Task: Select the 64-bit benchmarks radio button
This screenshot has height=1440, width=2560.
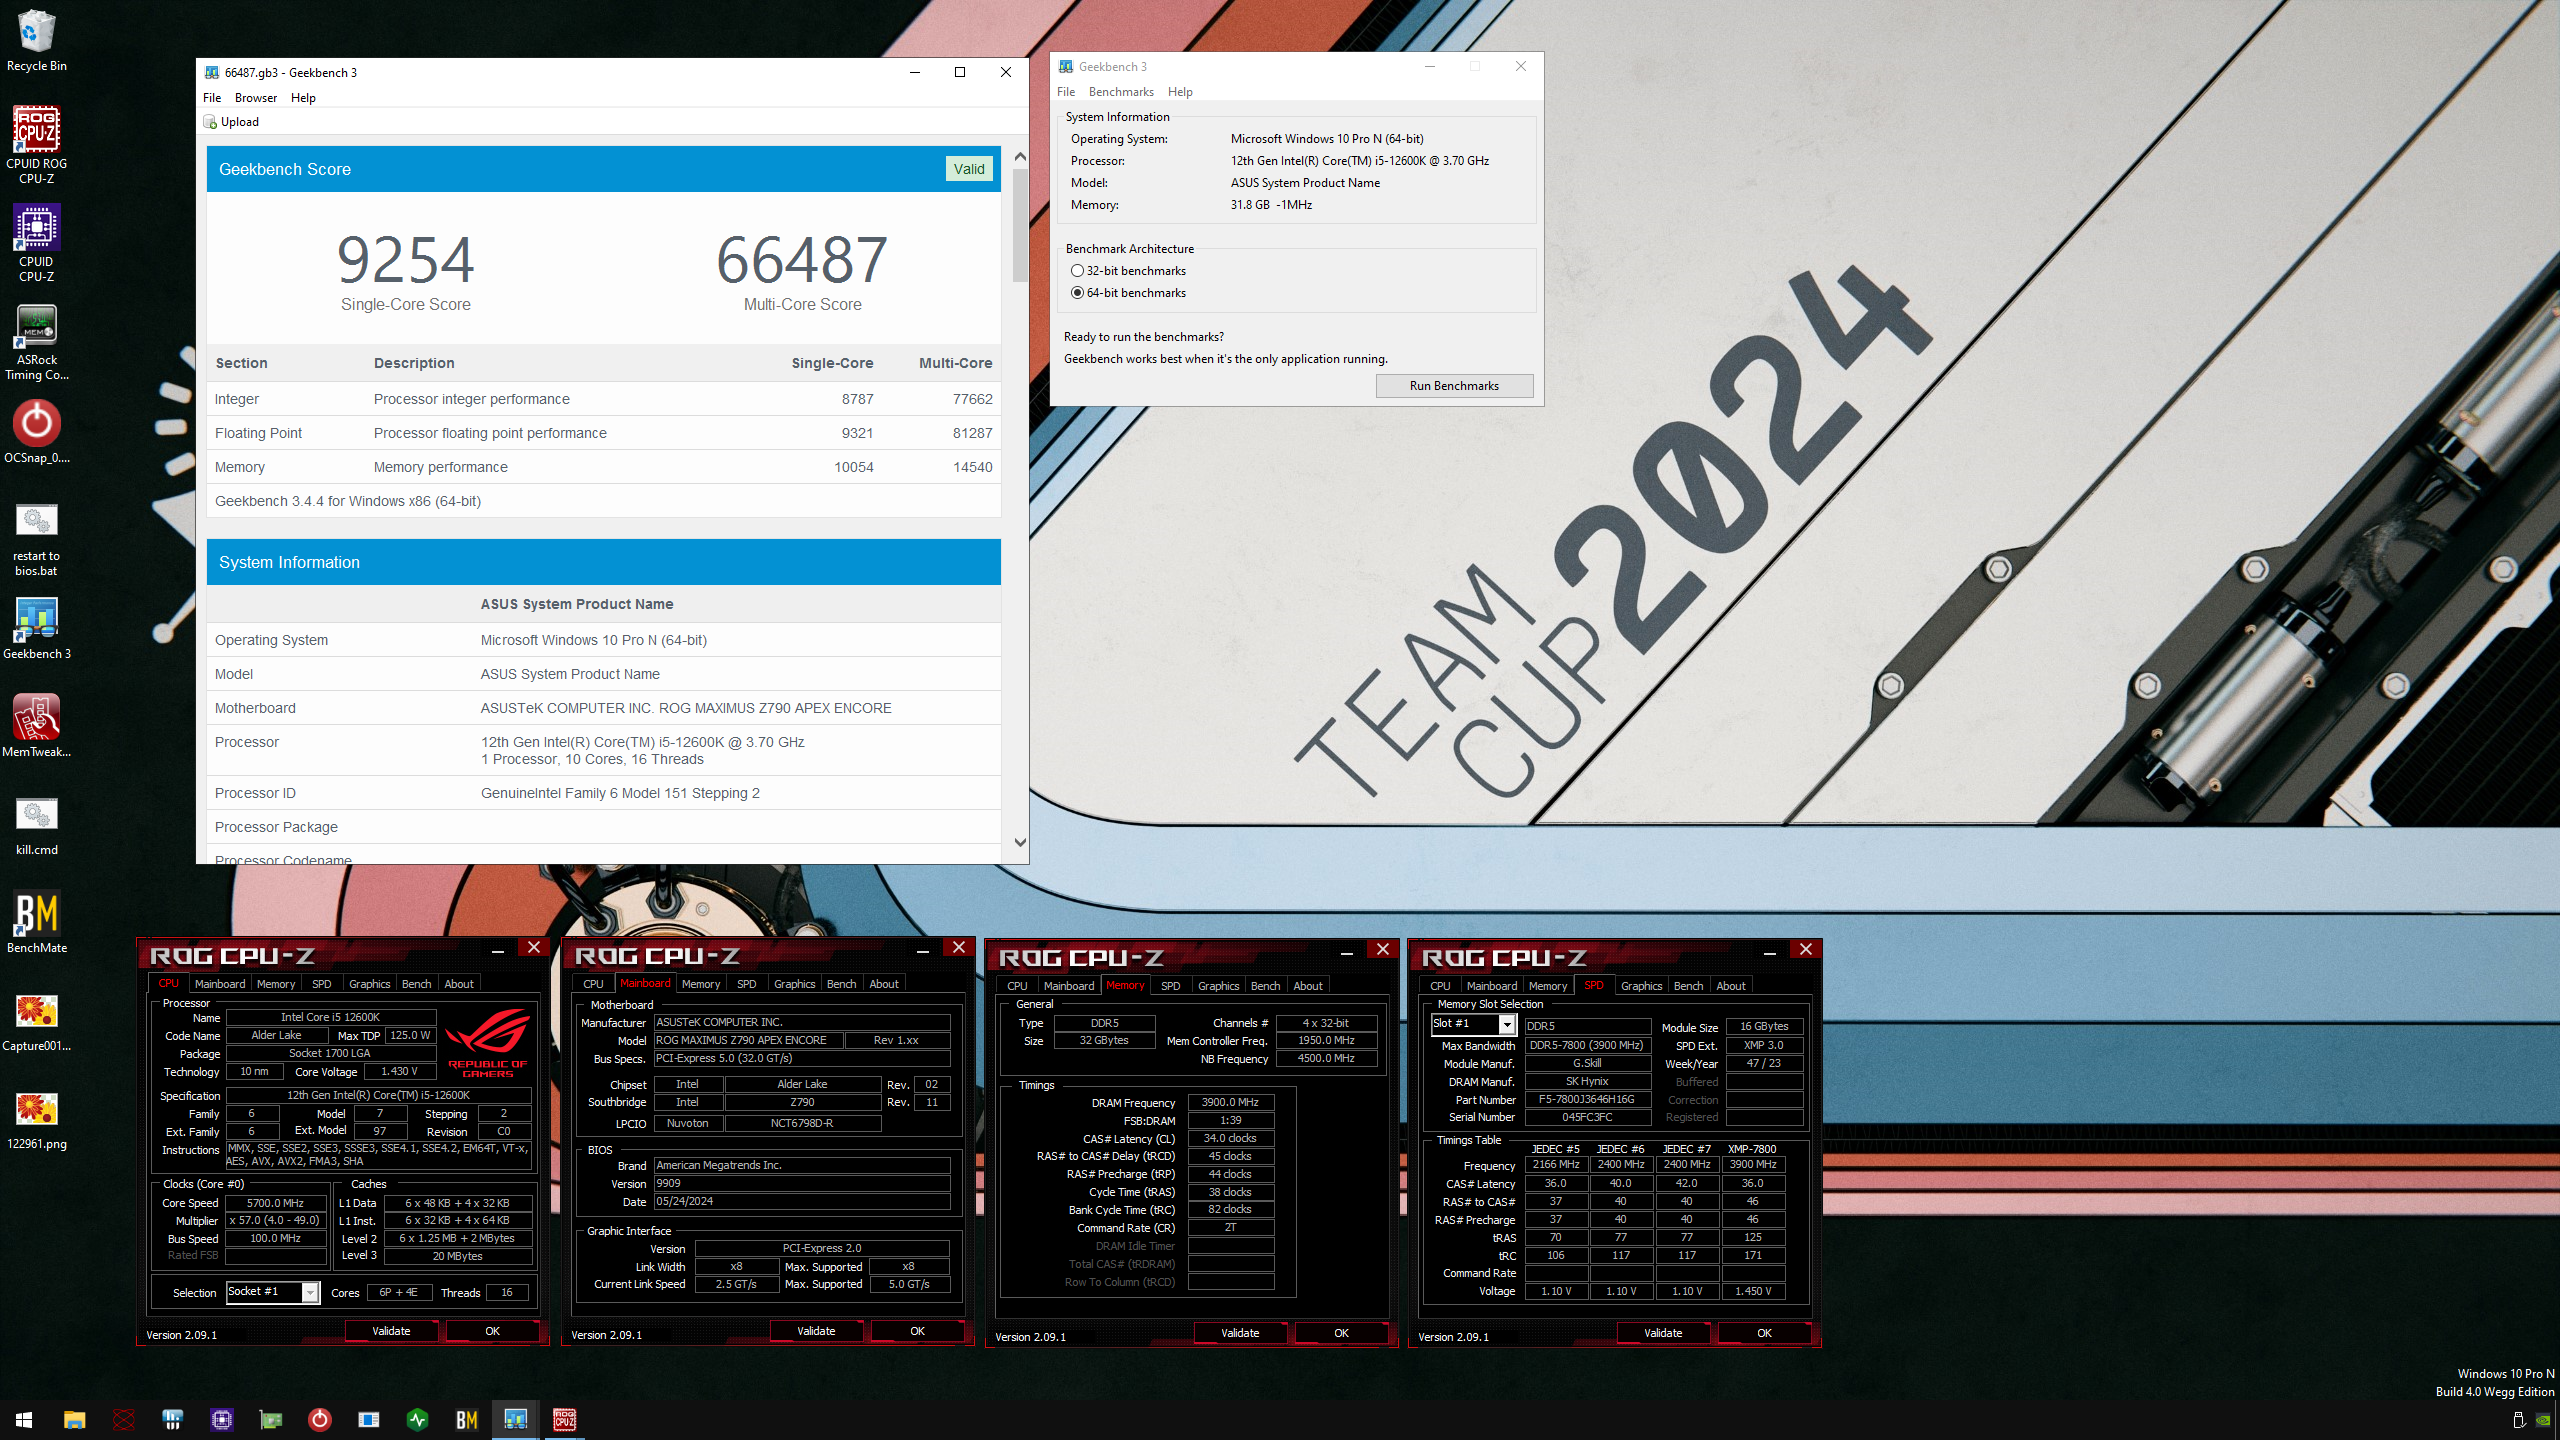Action: pos(1077,293)
